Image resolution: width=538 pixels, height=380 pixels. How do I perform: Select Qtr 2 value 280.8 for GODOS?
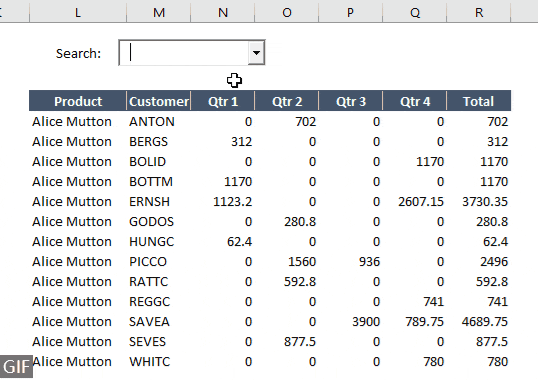click(x=300, y=222)
